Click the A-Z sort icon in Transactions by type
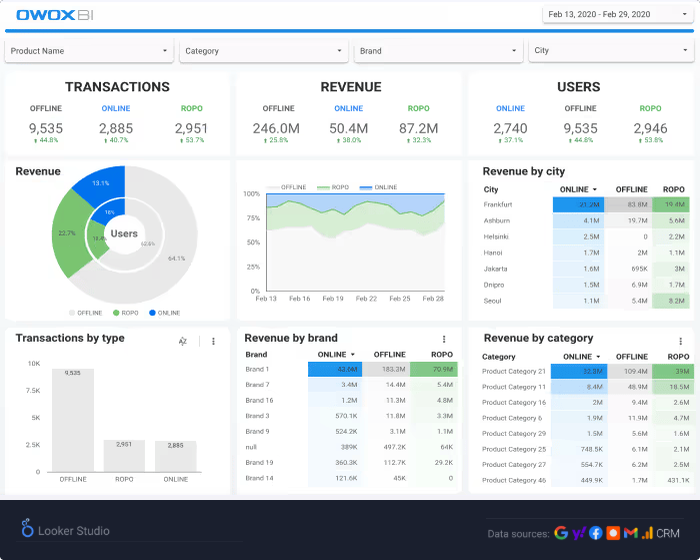Image resolution: width=700 pixels, height=560 pixels. tap(183, 342)
